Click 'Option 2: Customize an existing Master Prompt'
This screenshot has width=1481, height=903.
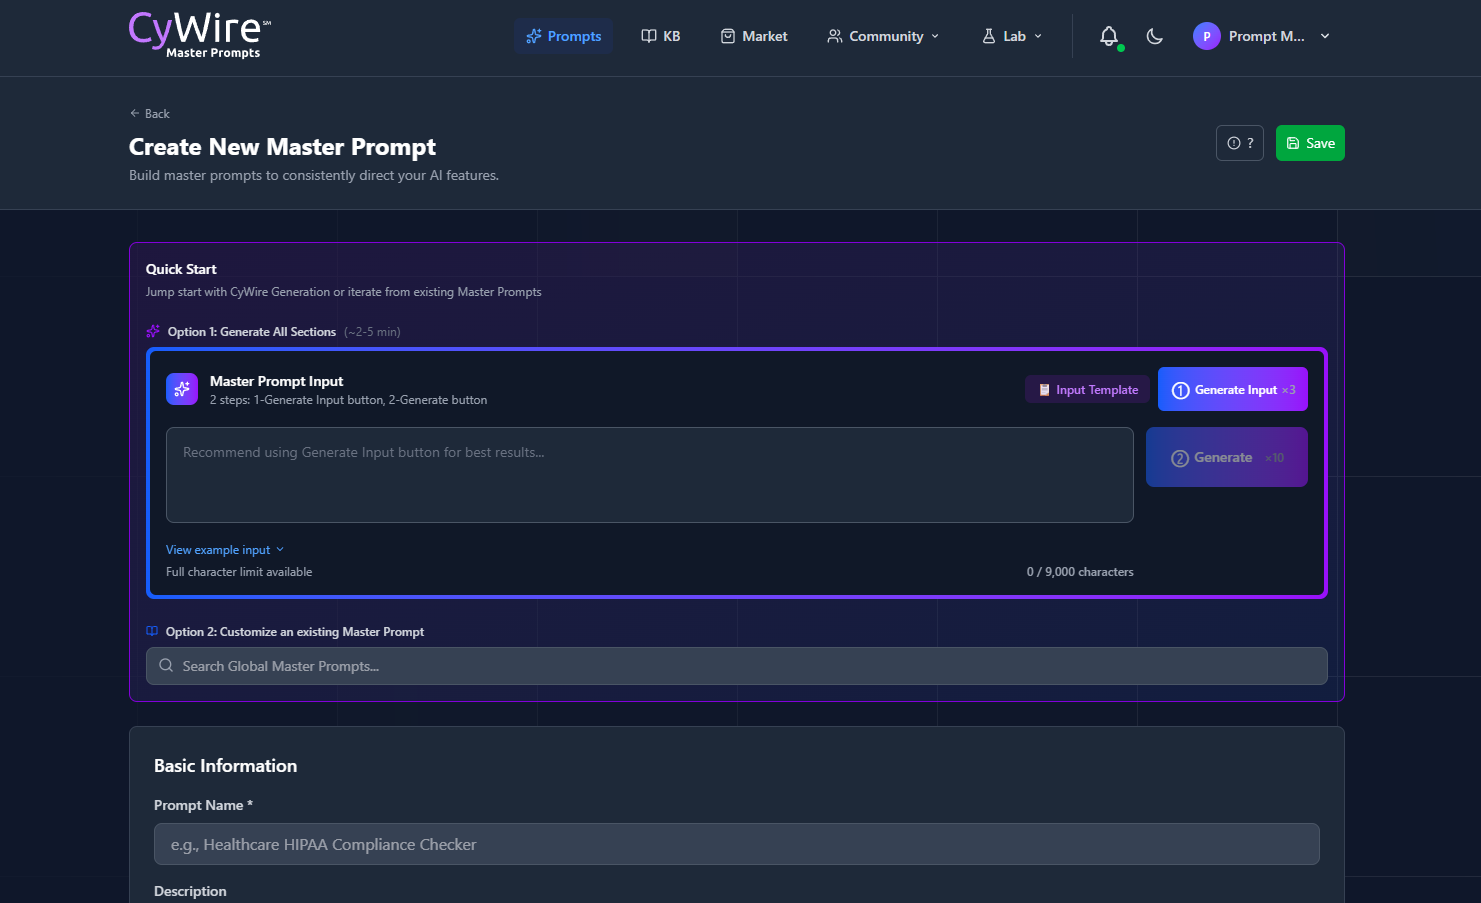tap(295, 632)
